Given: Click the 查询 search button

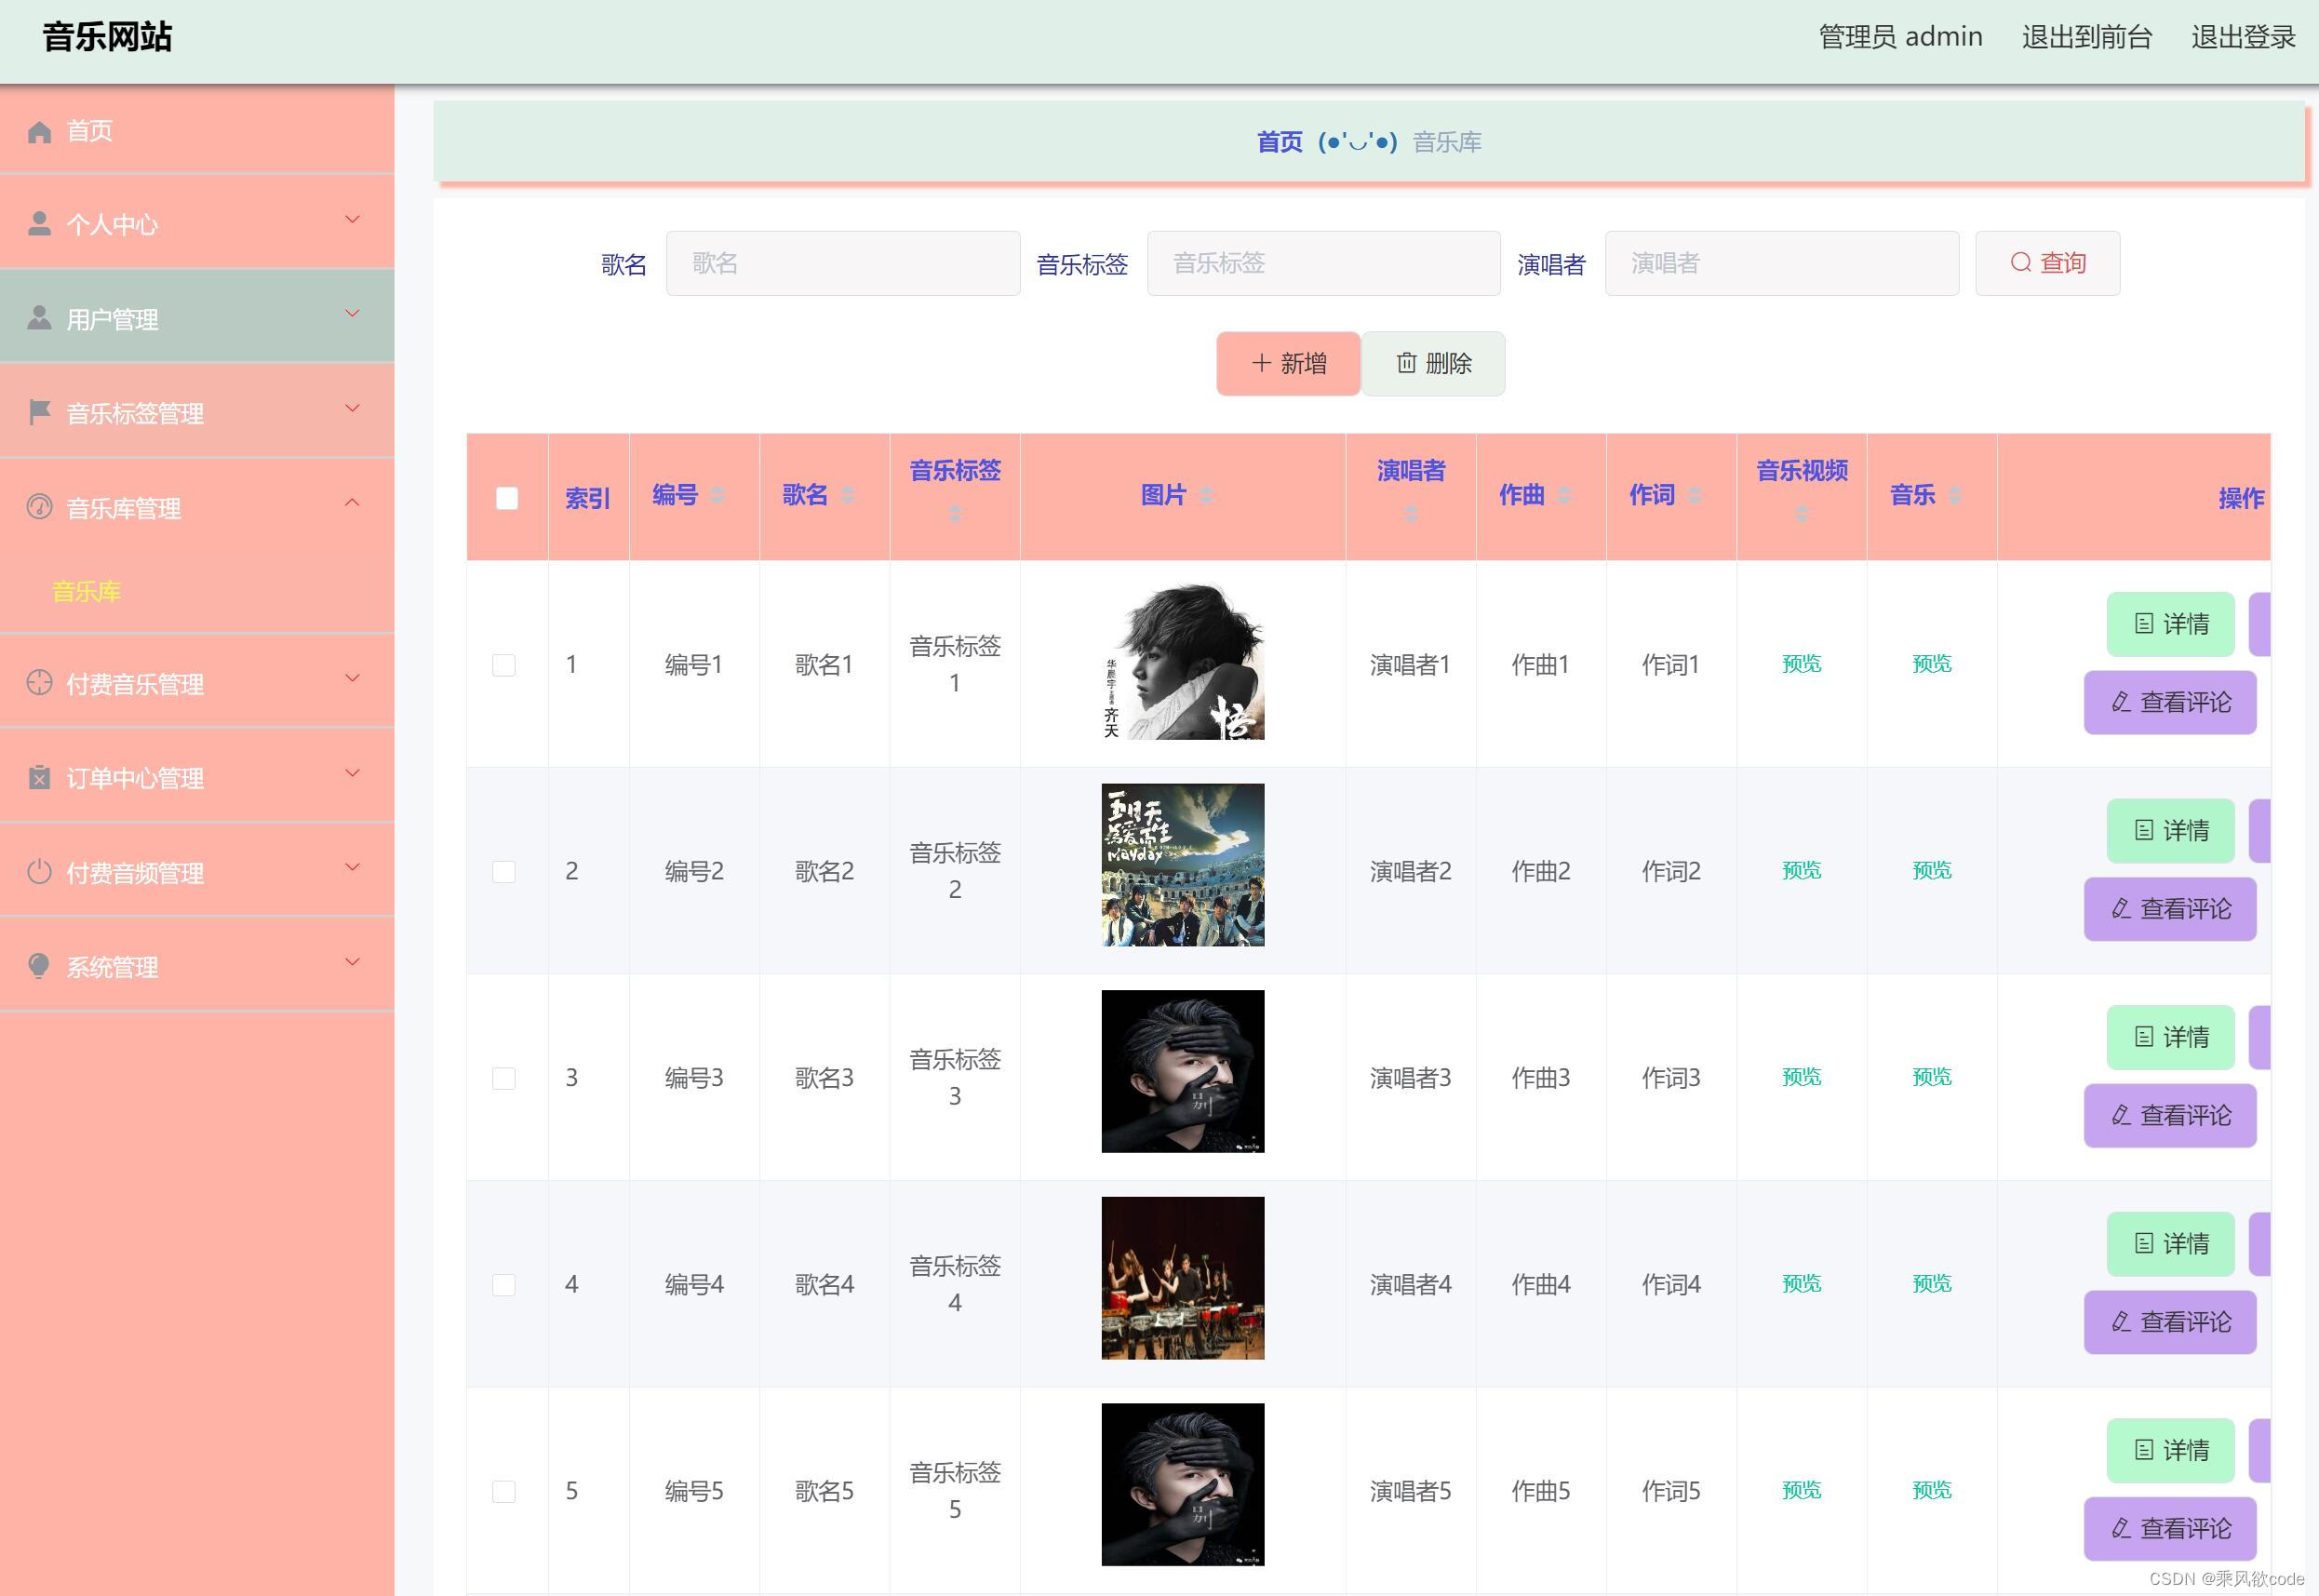Looking at the screenshot, I should tap(2047, 263).
